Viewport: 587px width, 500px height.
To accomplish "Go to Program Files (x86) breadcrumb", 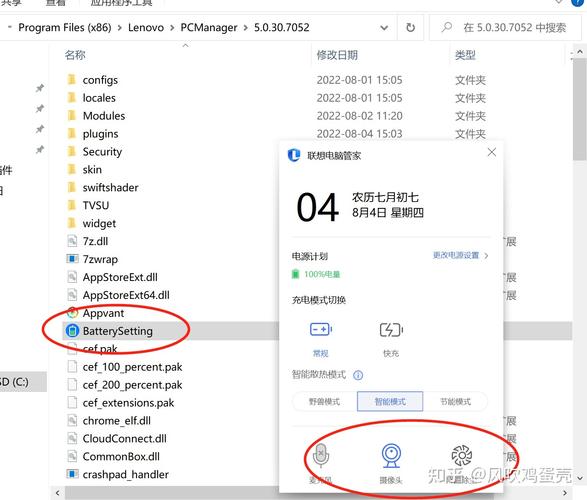I will tap(65, 28).
